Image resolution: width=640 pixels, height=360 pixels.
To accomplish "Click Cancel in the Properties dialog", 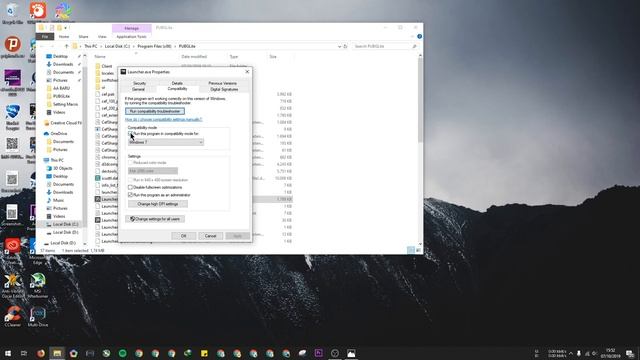I will [x=210, y=236].
